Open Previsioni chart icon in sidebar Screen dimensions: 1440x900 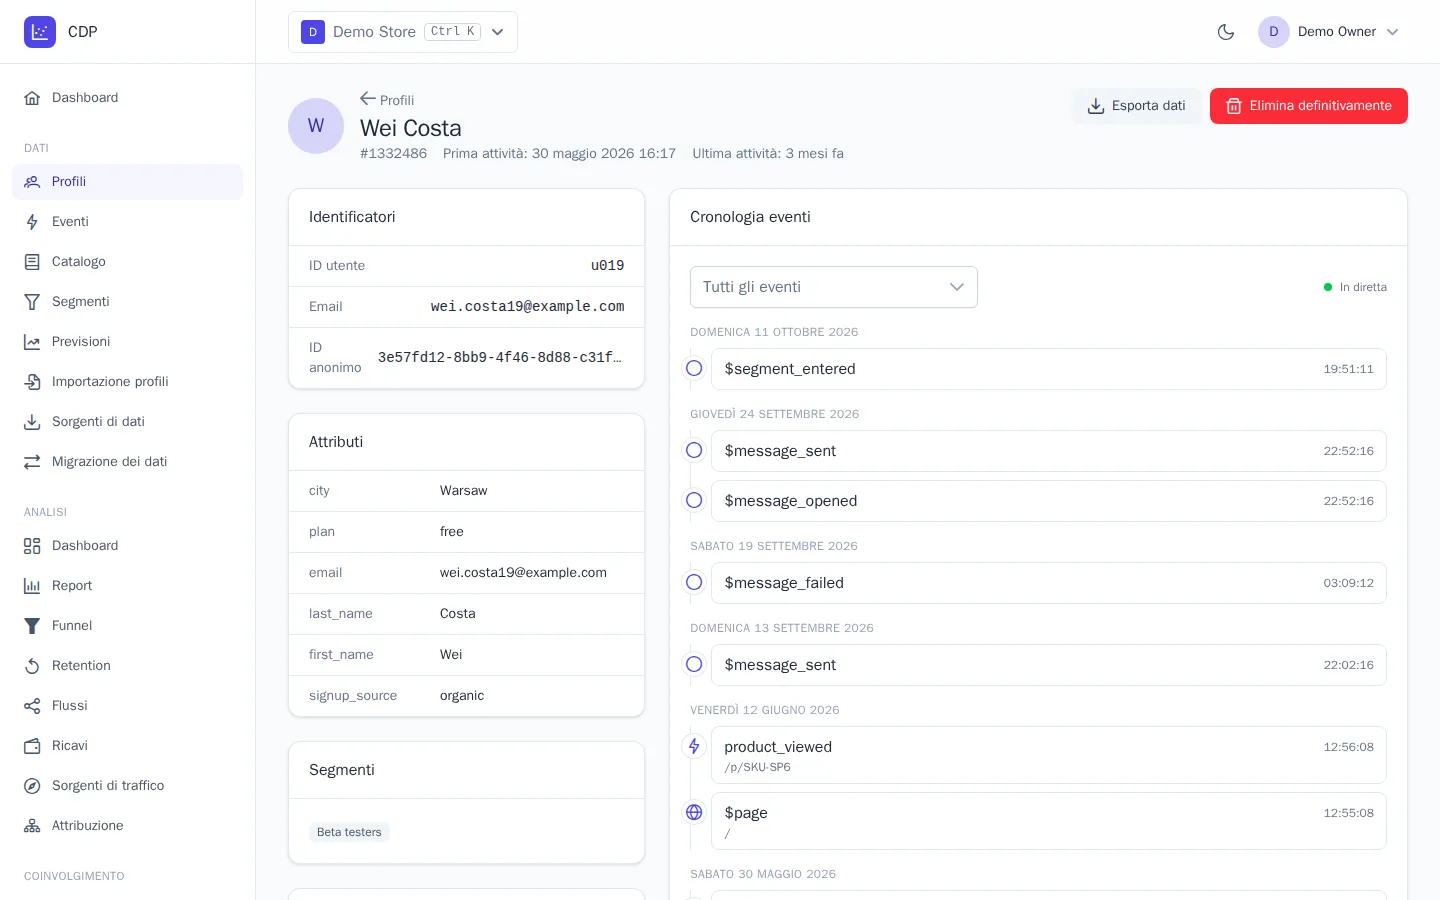click(x=32, y=342)
